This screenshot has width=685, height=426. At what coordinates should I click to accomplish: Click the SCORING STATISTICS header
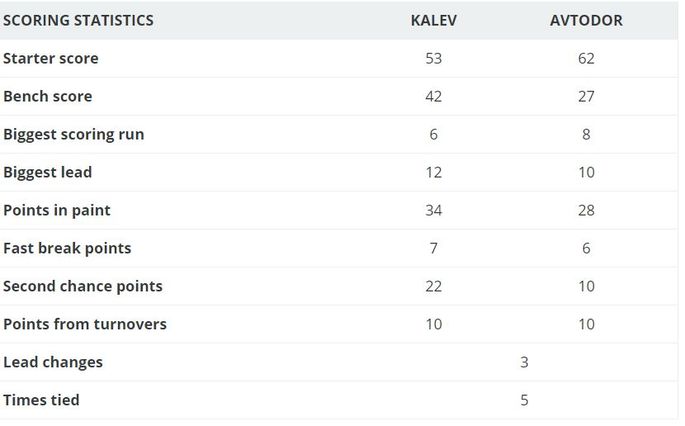point(78,21)
